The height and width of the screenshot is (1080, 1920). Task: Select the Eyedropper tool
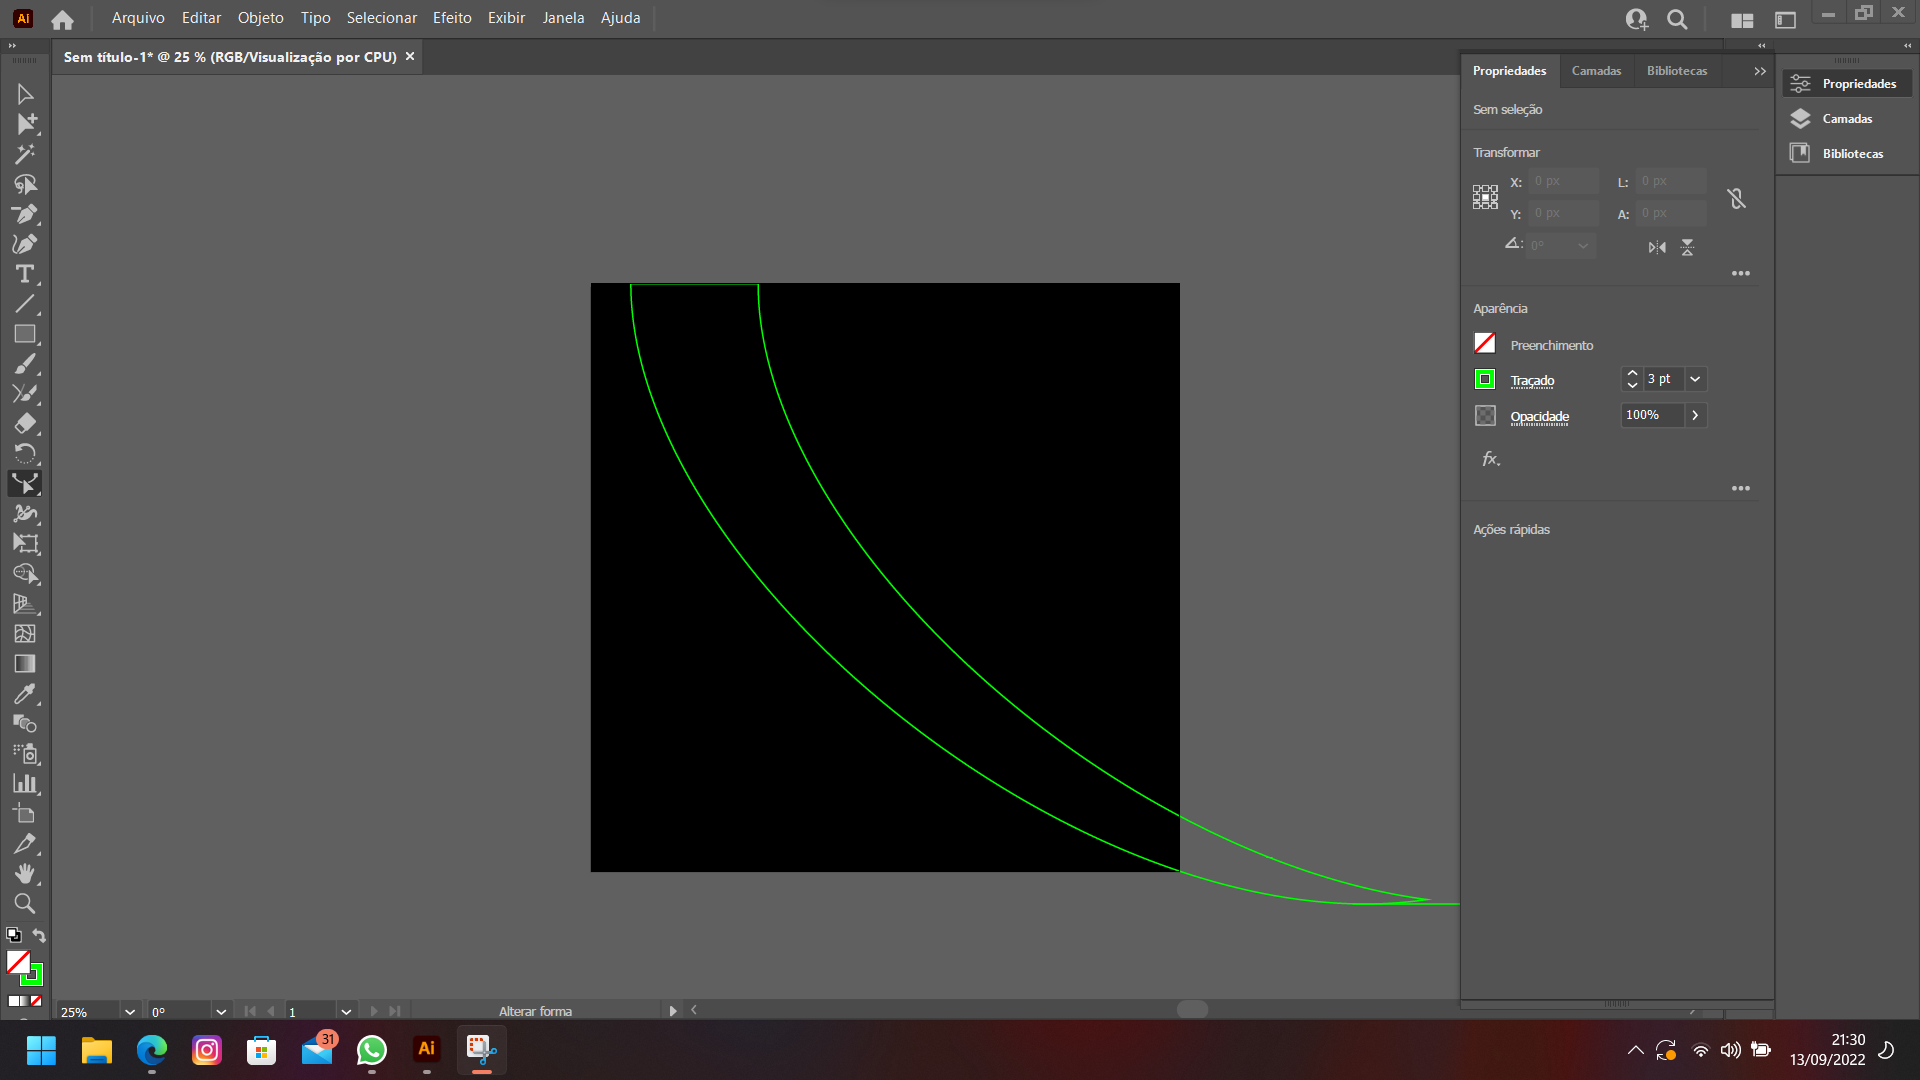pos(25,694)
